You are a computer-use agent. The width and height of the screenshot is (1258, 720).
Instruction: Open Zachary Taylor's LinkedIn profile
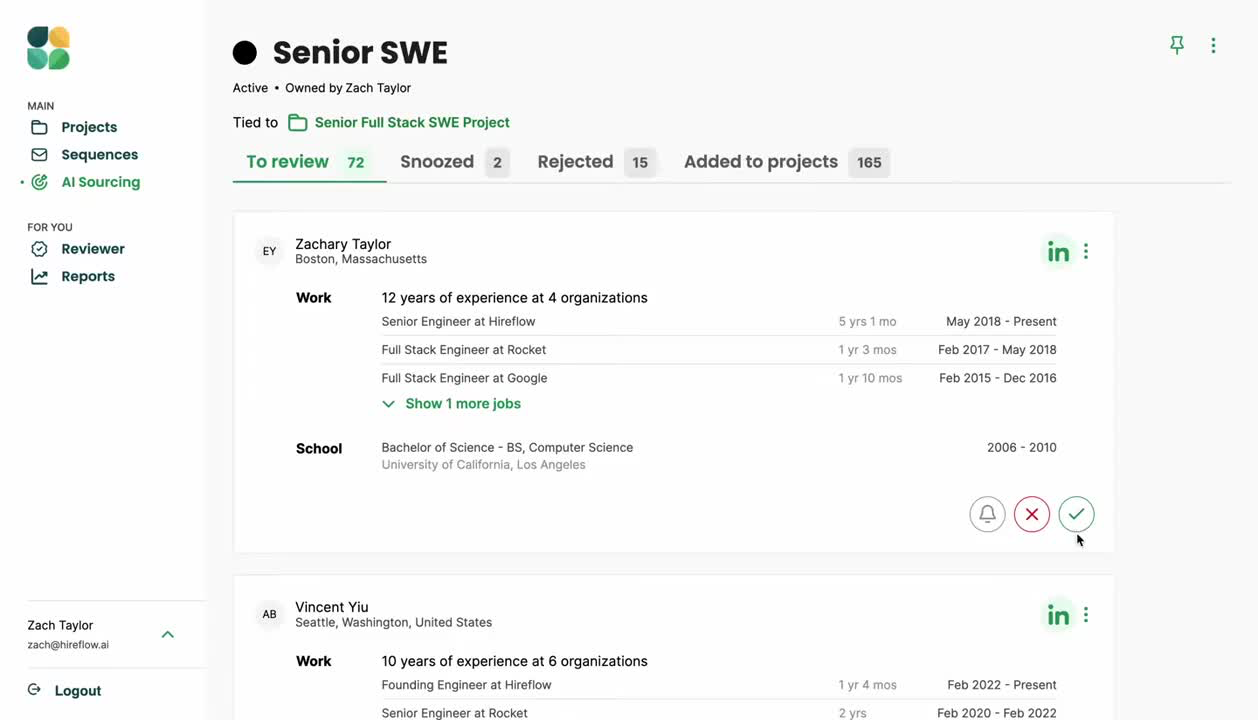[1058, 251]
